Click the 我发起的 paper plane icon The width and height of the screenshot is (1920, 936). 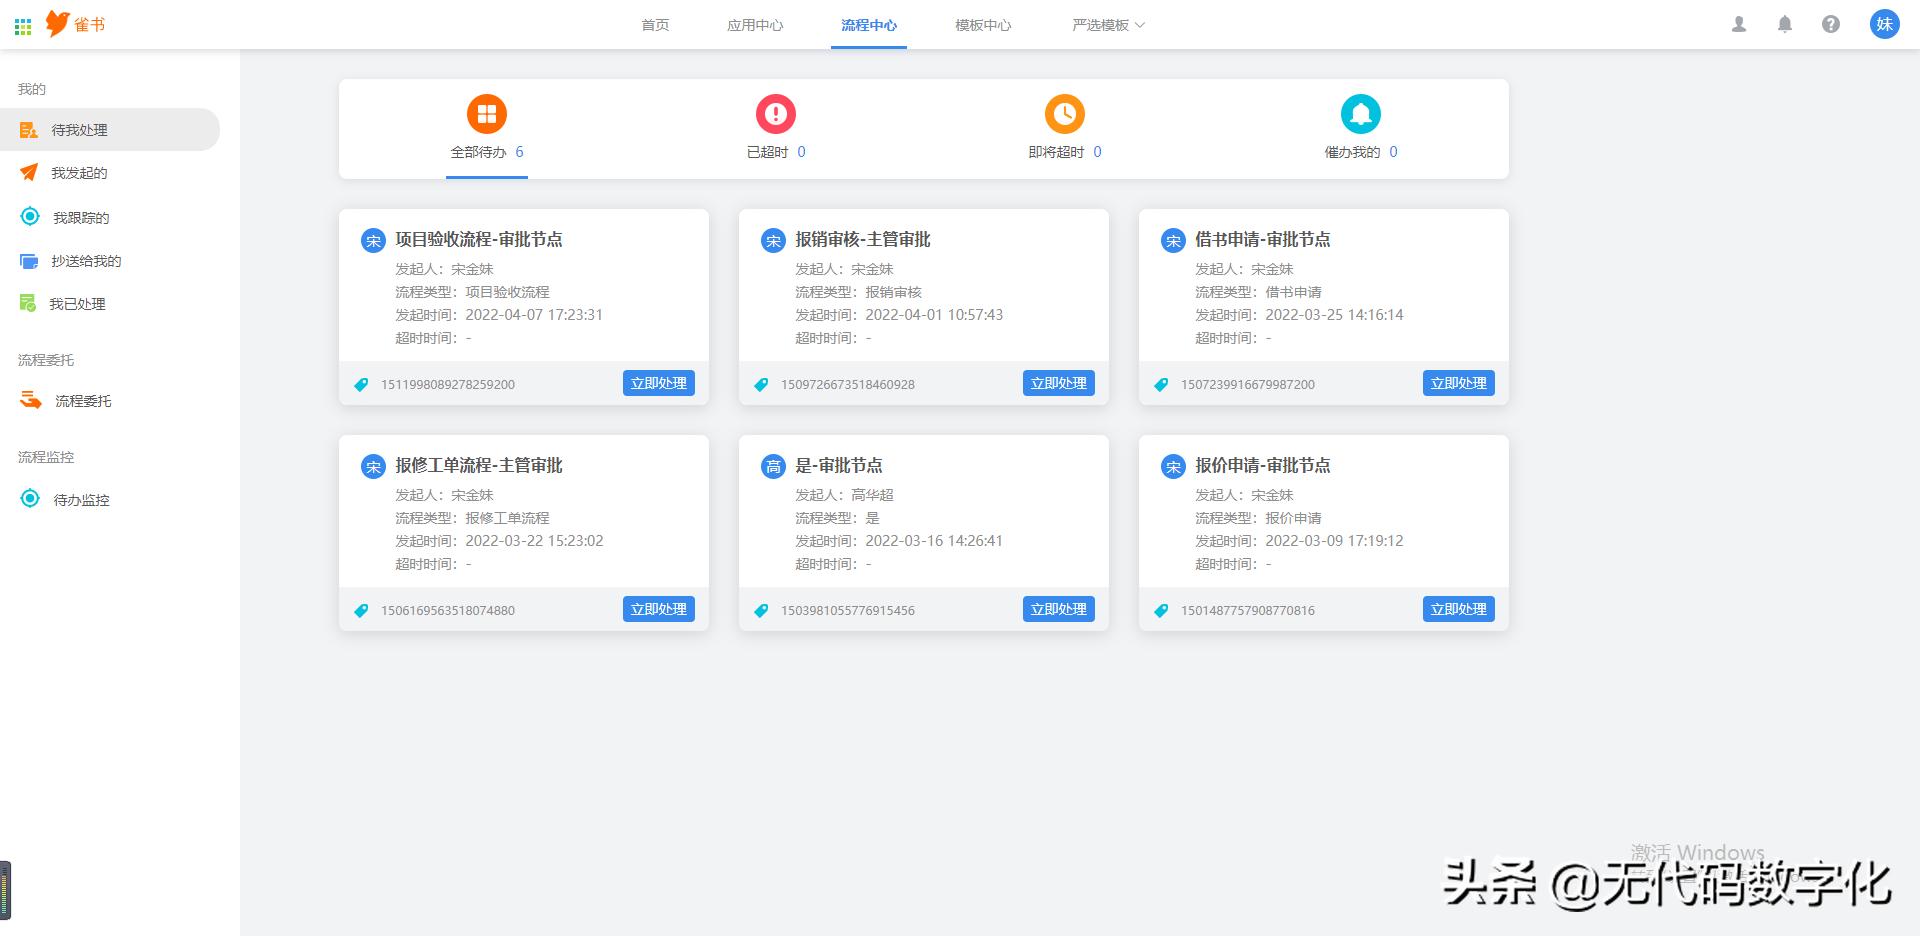coord(30,172)
